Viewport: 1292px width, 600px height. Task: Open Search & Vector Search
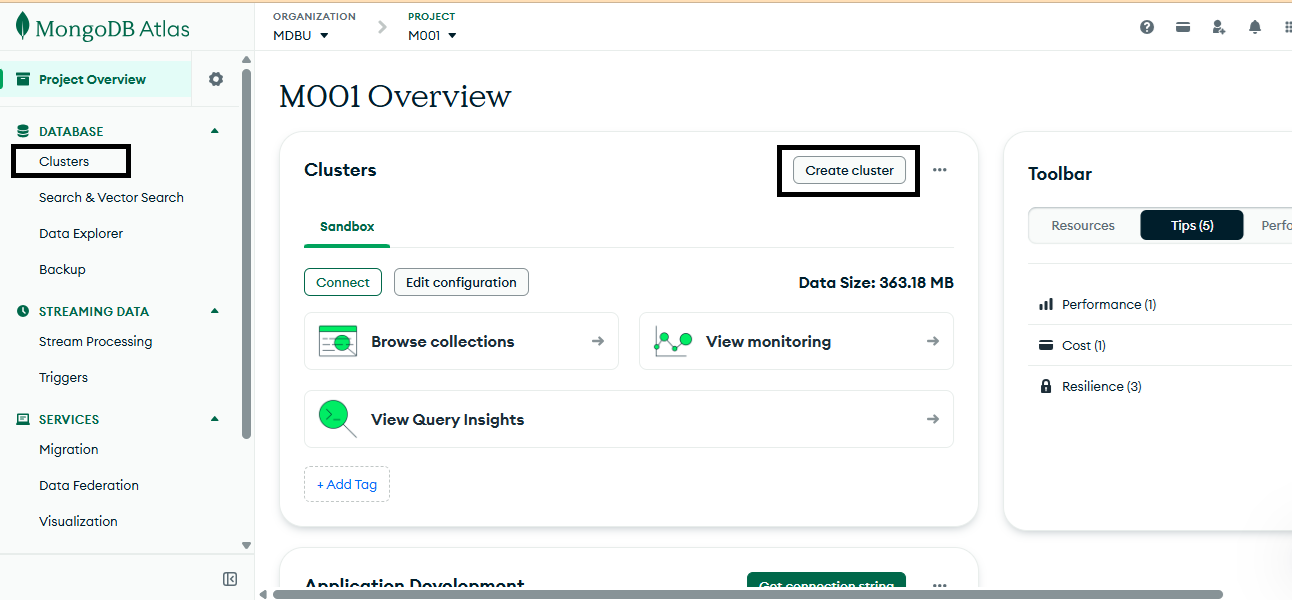111,197
